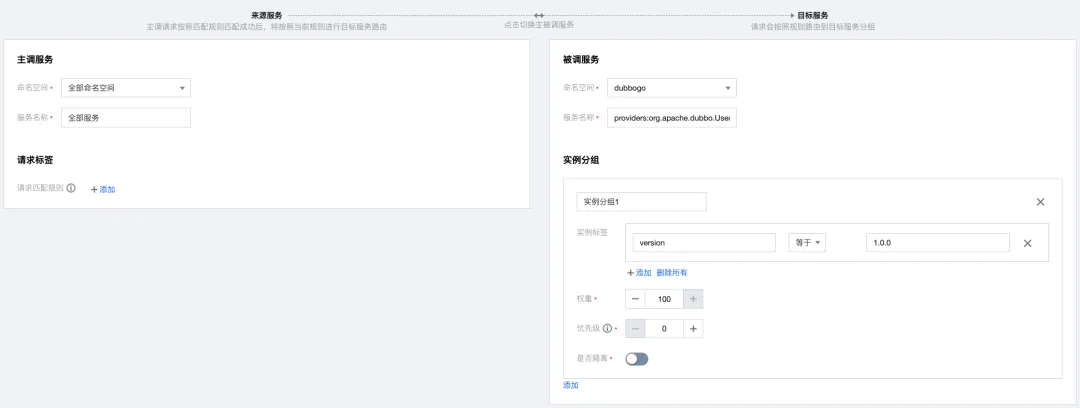Decrease the 权重 value with minus button
The height and width of the screenshot is (408, 1080).
635,299
